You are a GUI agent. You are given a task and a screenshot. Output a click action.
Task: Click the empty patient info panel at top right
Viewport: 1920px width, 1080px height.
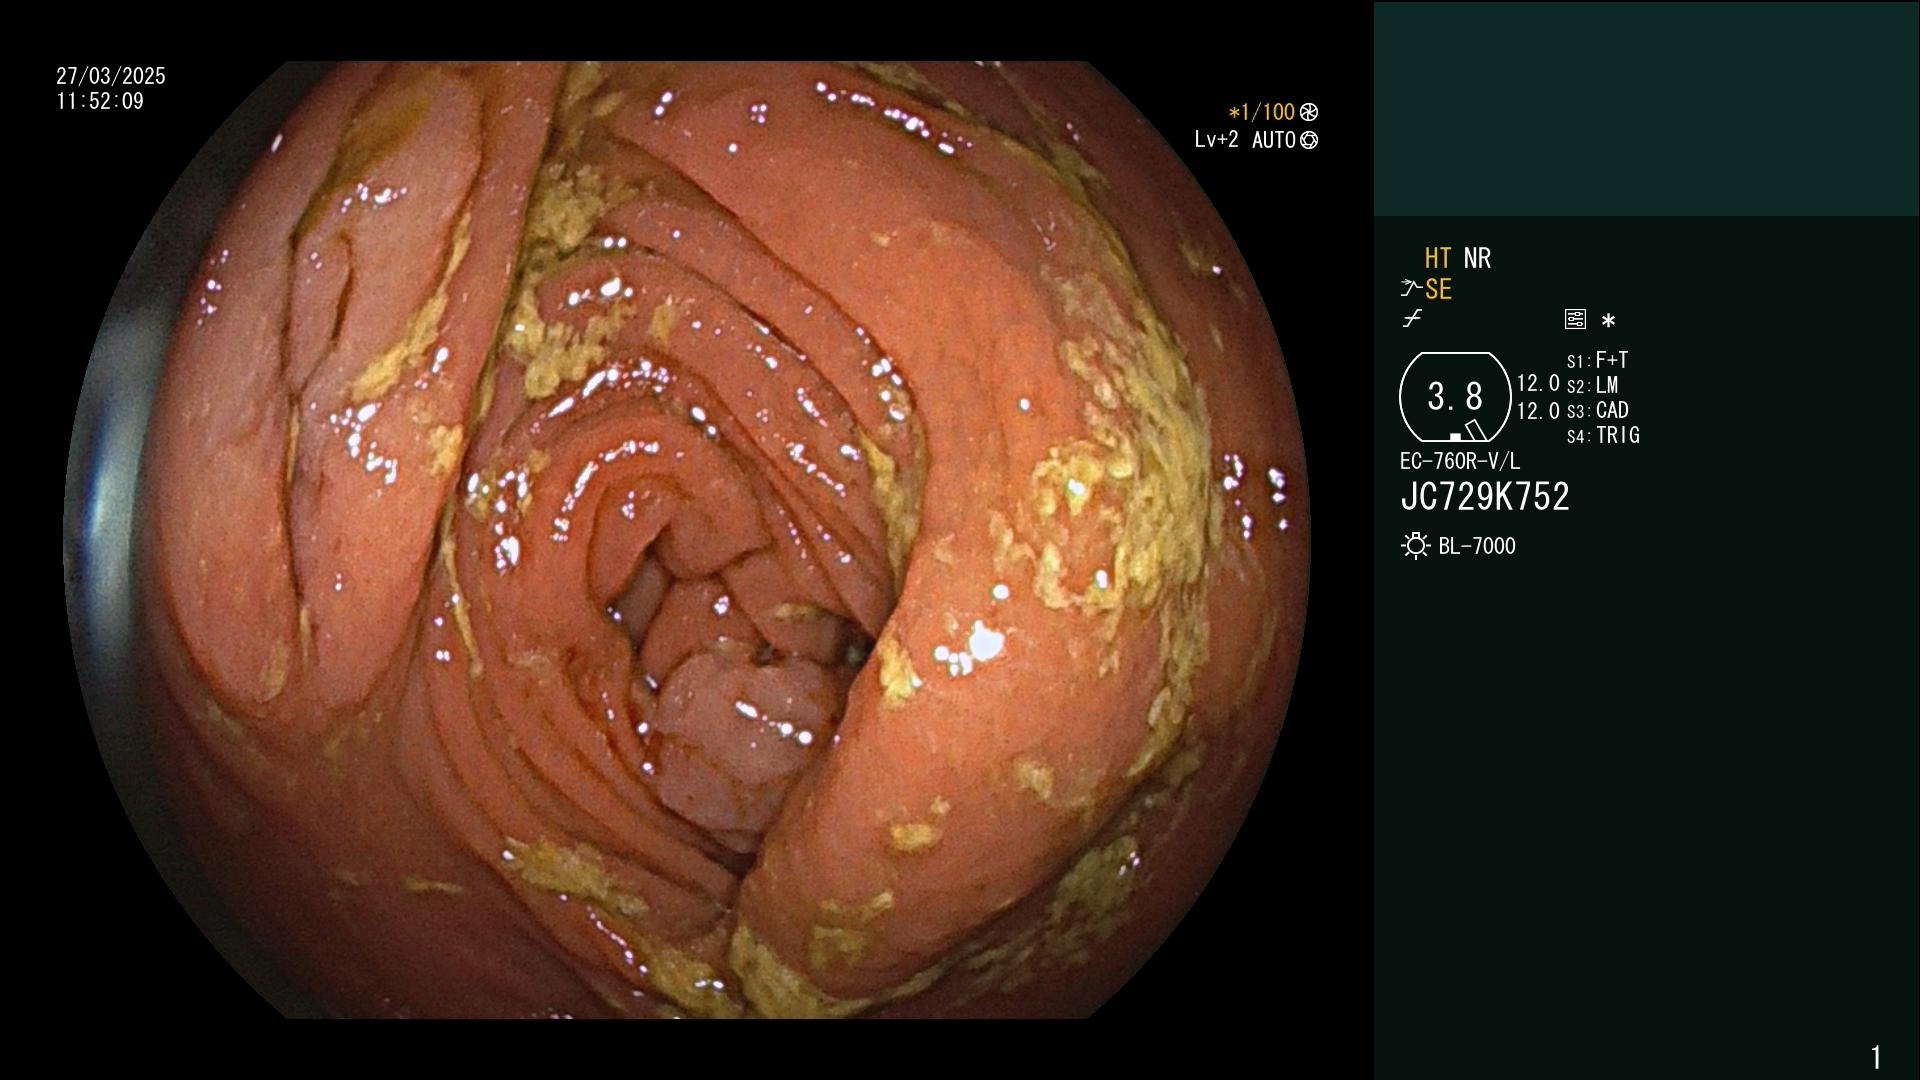[1646, 108]
